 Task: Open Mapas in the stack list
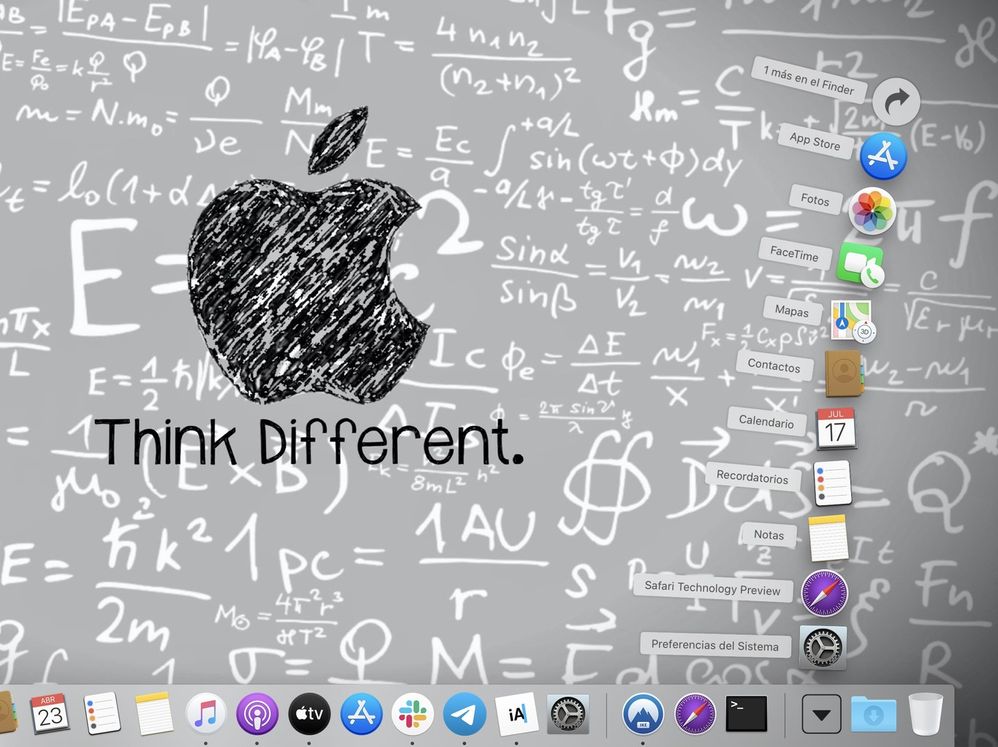point(850,322)
